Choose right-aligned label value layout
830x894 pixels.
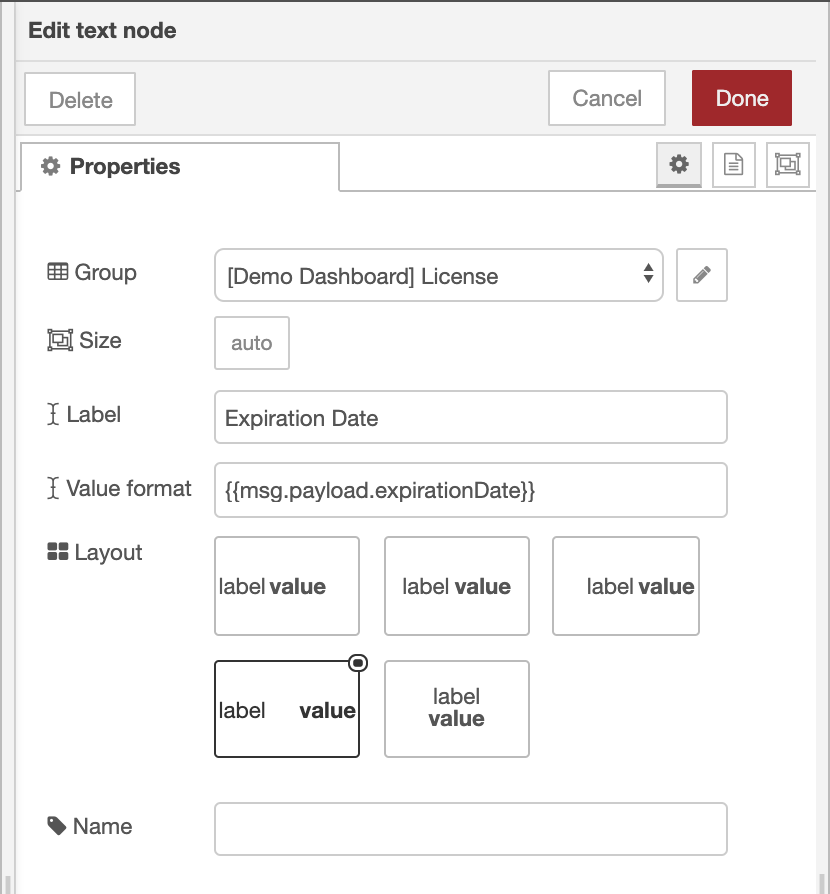coord(626,586)
